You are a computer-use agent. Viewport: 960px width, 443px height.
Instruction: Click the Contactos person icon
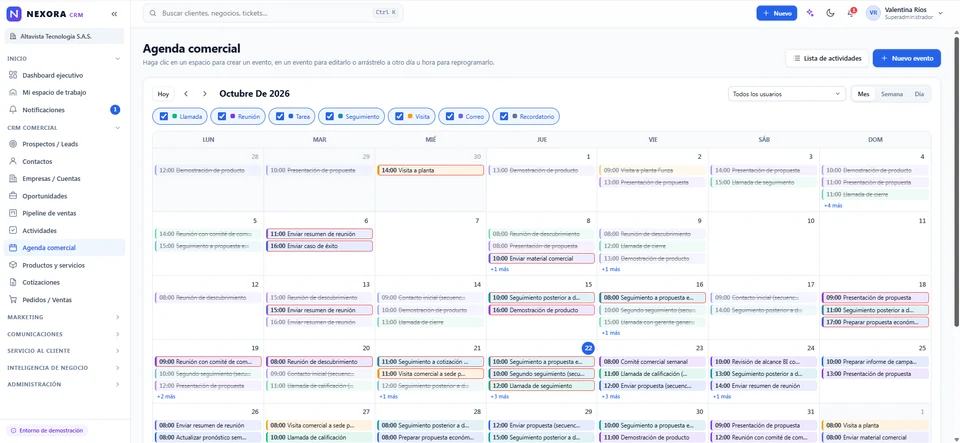click(13, 162)
